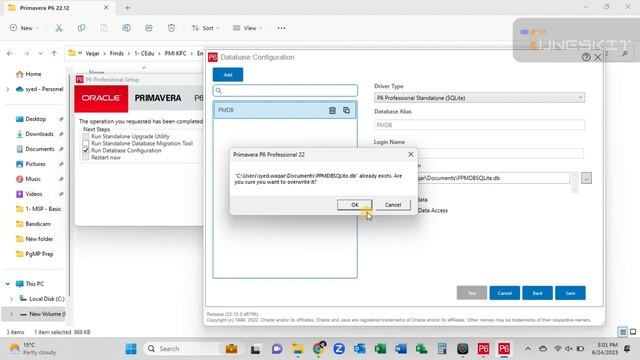The height and width of the screenshot is (360, 640).
Task: Add a new File Explorer tab
Action: (127, 8)
